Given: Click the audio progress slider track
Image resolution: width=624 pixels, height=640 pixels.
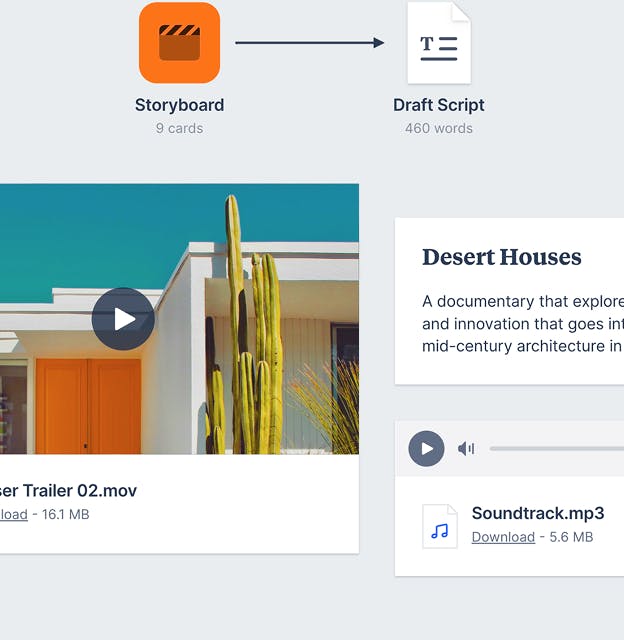Looking at the screenshot, I should pyautogui.click(x=557, y=449).
